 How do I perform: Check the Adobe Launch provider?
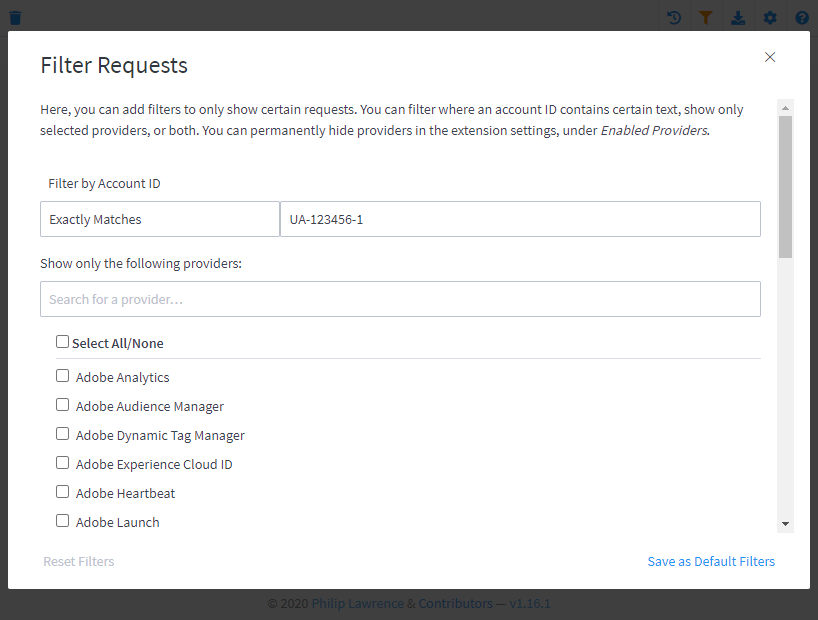coord(63,521)
